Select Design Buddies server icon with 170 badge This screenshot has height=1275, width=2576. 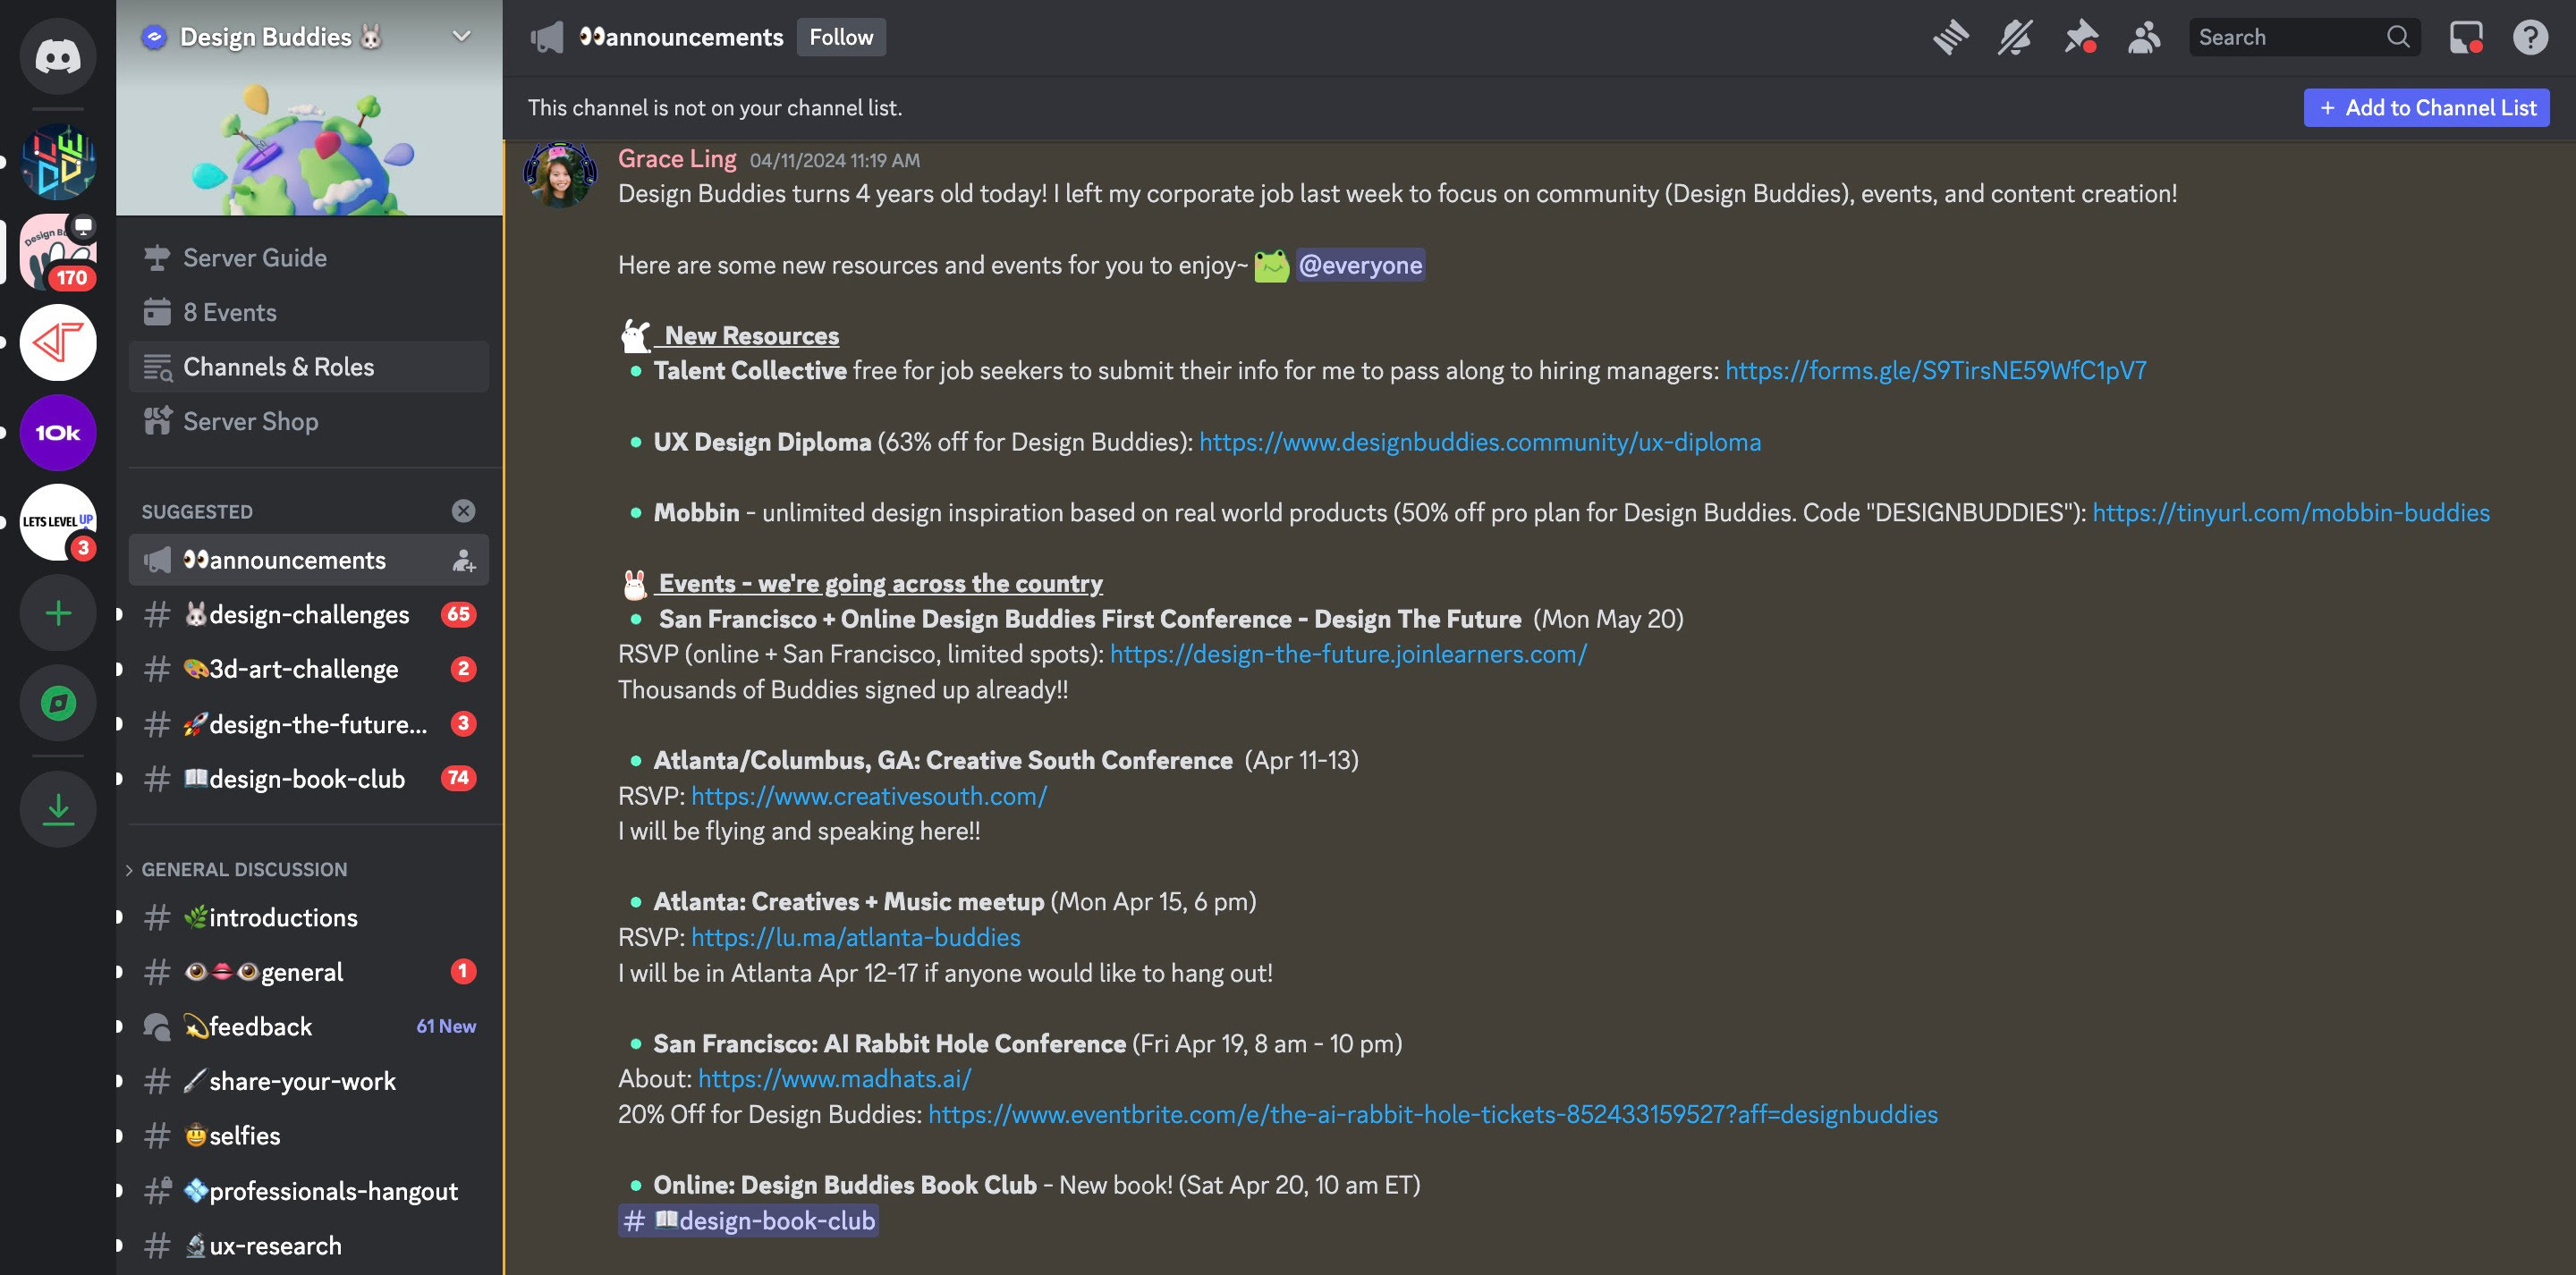(58, 252)
